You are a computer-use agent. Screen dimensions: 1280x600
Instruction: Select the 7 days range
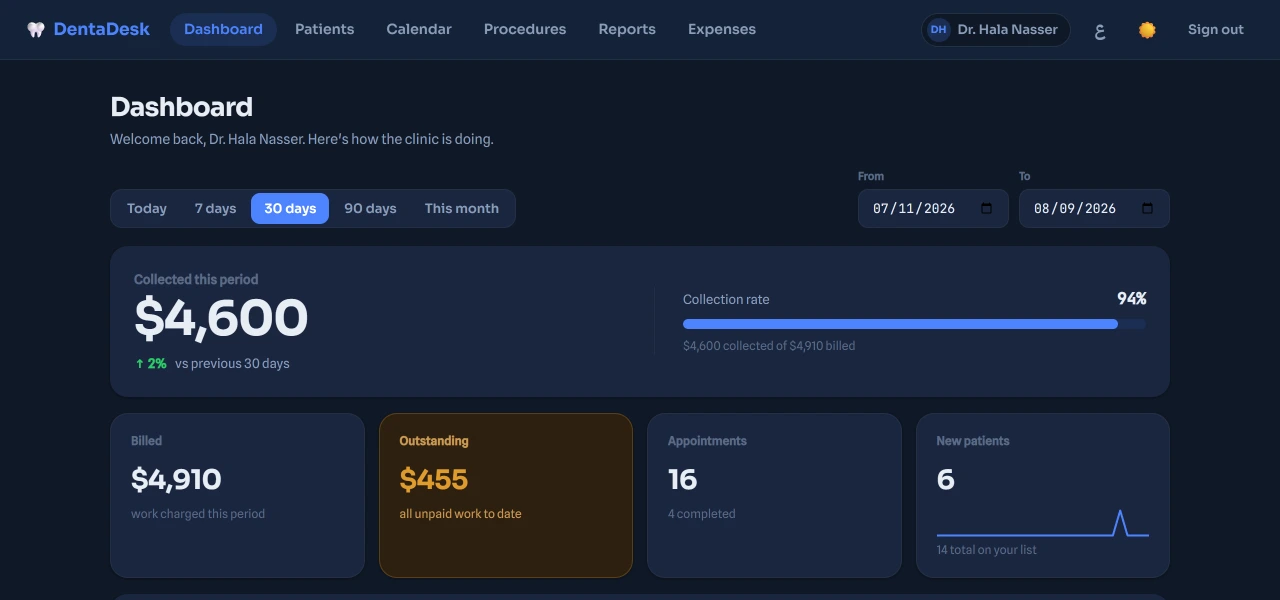[x=215, y=209]
